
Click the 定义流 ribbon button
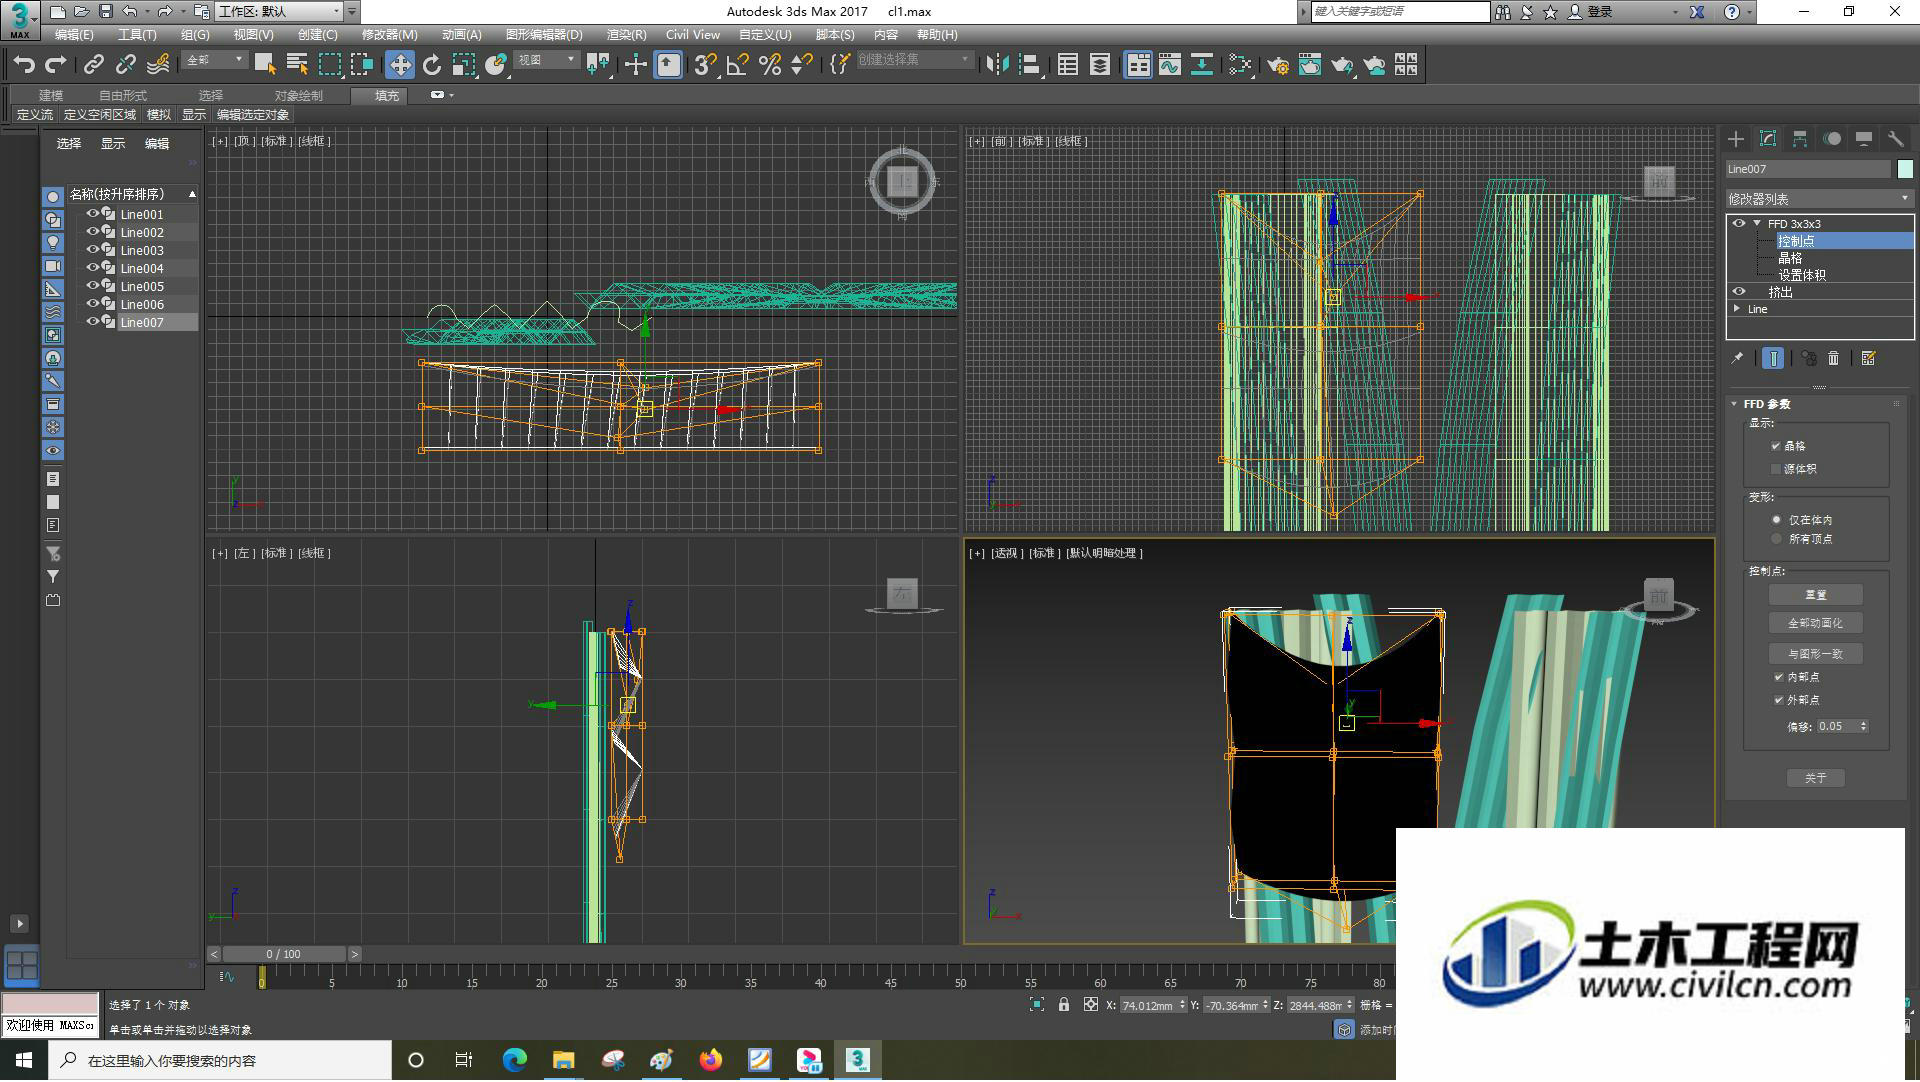coord(35,115)
